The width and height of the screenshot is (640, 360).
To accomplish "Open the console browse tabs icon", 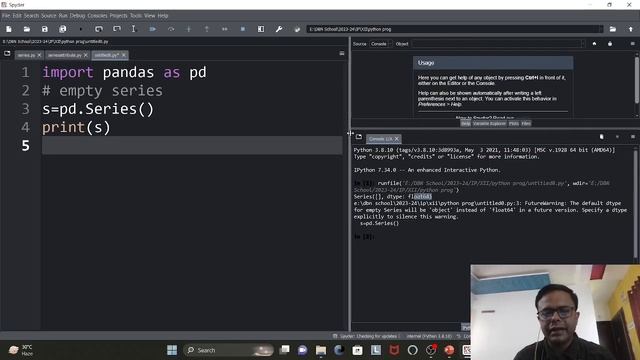I will point(359,137).
